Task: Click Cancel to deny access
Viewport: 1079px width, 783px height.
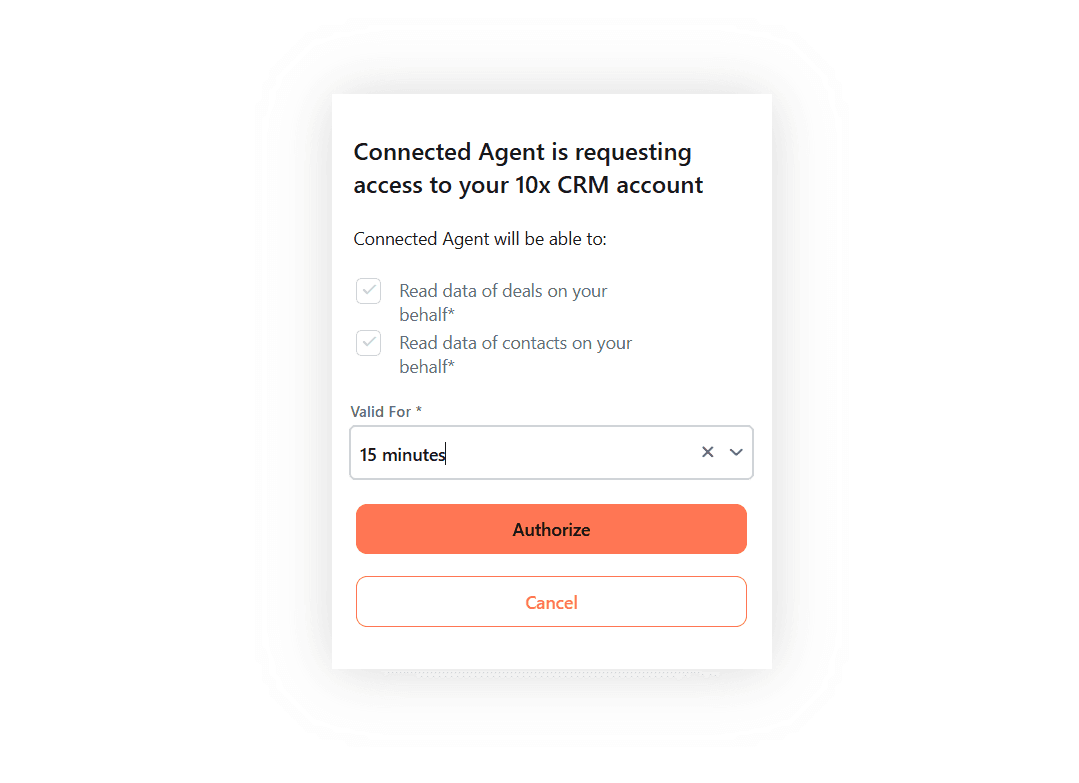Action: [x=551, y=601]
